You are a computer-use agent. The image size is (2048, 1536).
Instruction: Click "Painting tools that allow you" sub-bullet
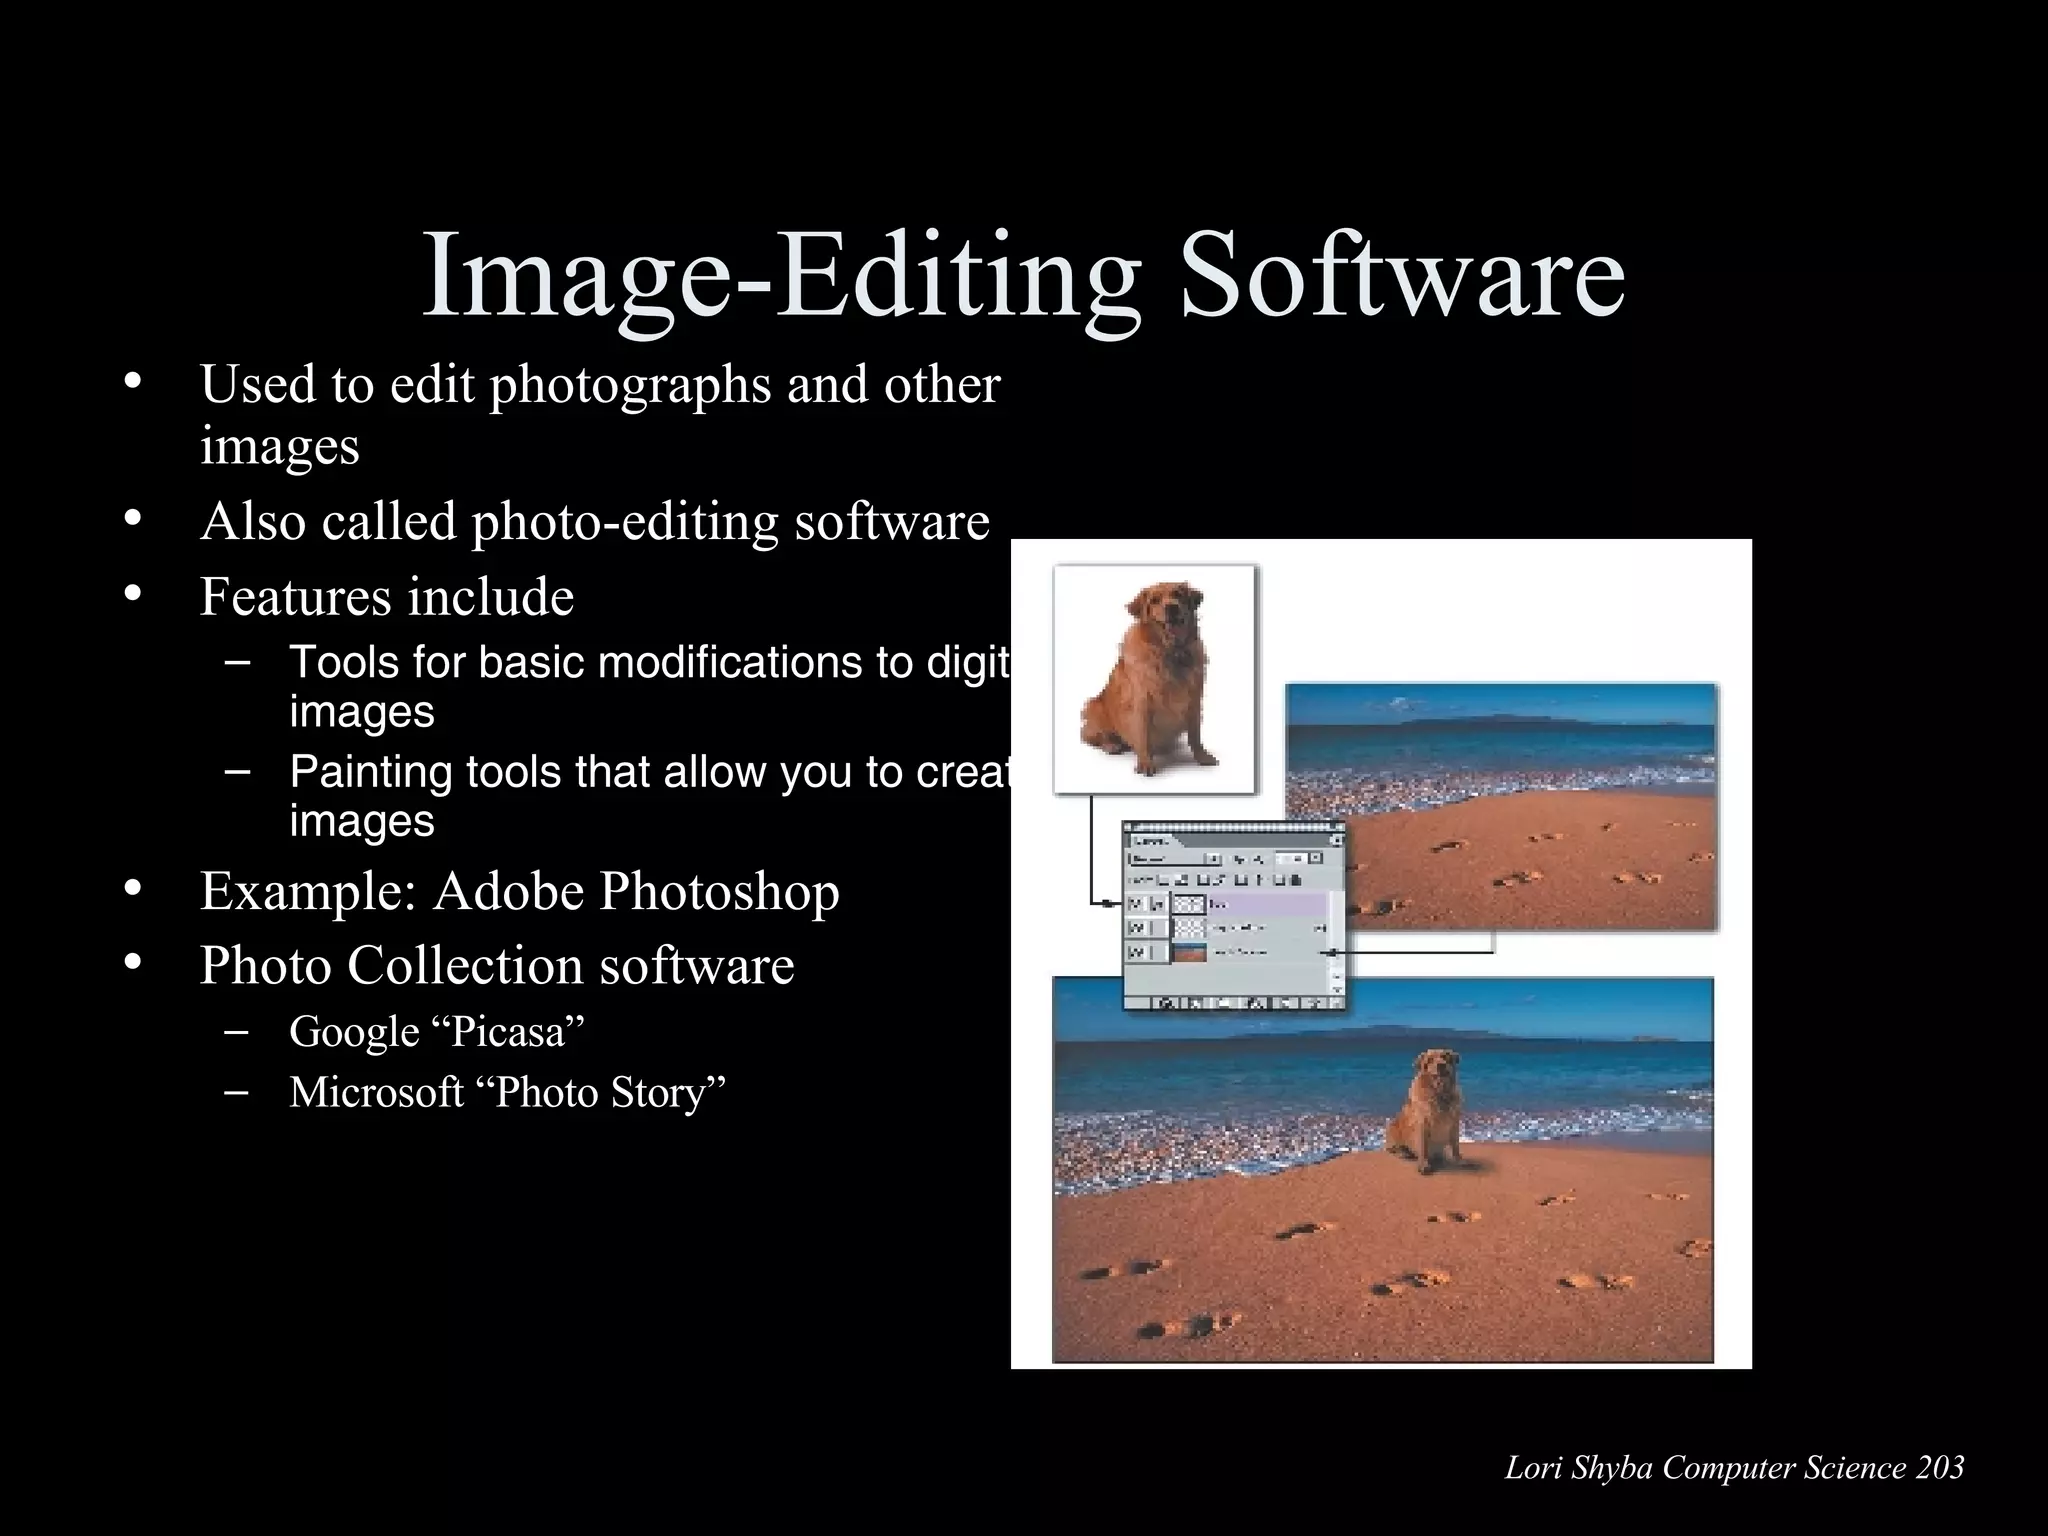pos(650,795)
